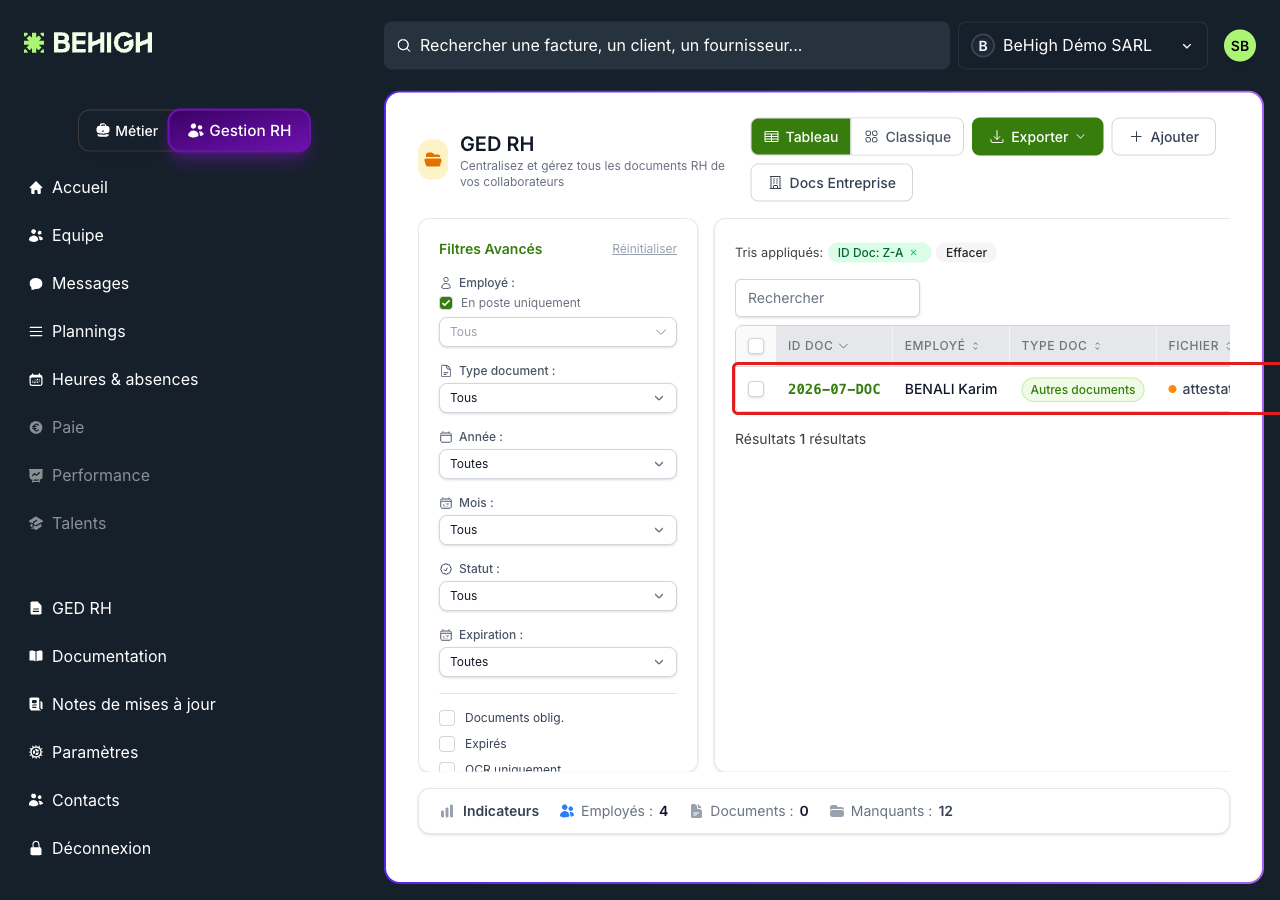Tick the select-all checkbox in table header
Image resolution: width=1280 pixels, height=900 pixels.
tap(756, 346)
